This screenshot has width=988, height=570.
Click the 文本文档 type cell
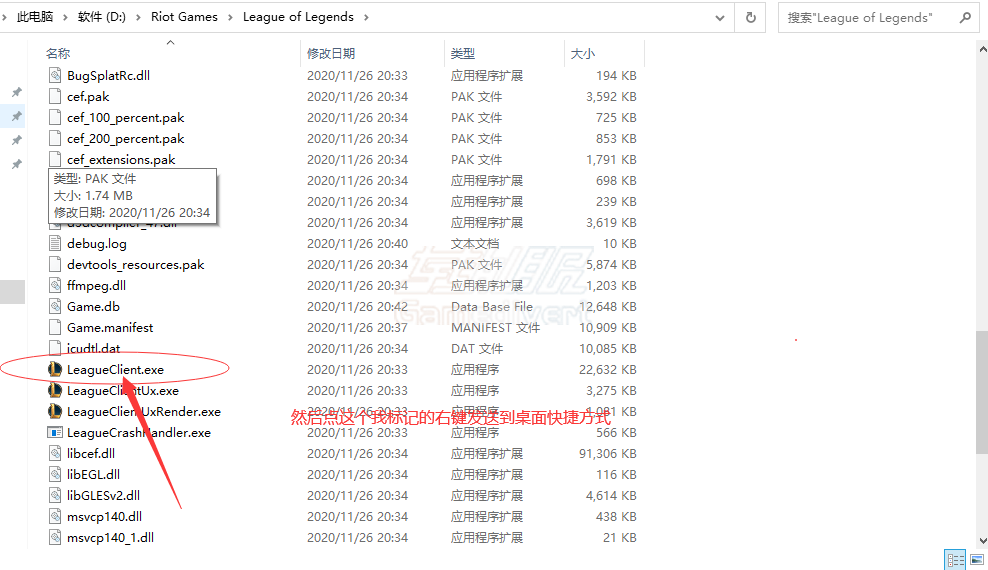pyautogui.click(x=475, y=244)
